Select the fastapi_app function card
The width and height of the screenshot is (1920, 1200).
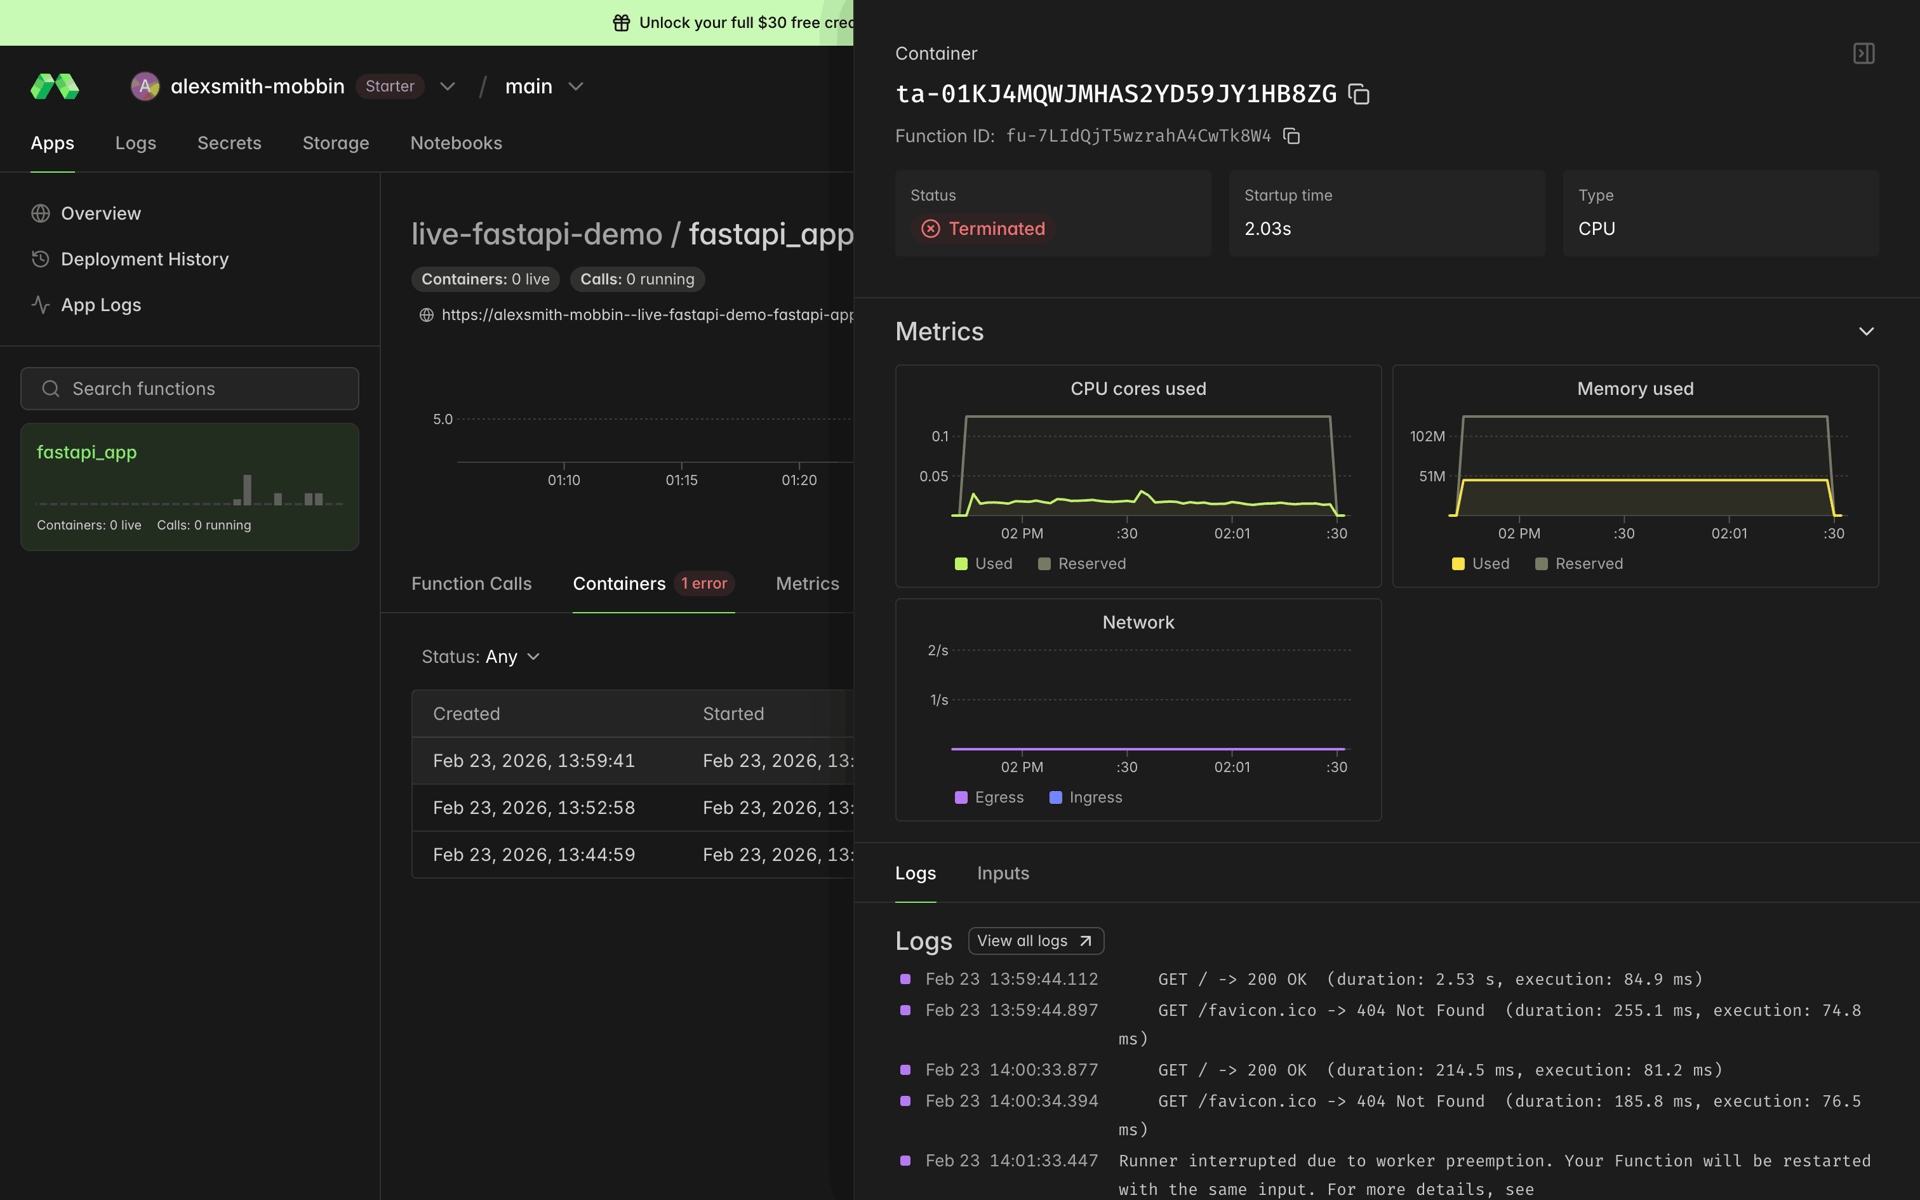(x=189, y=487)
